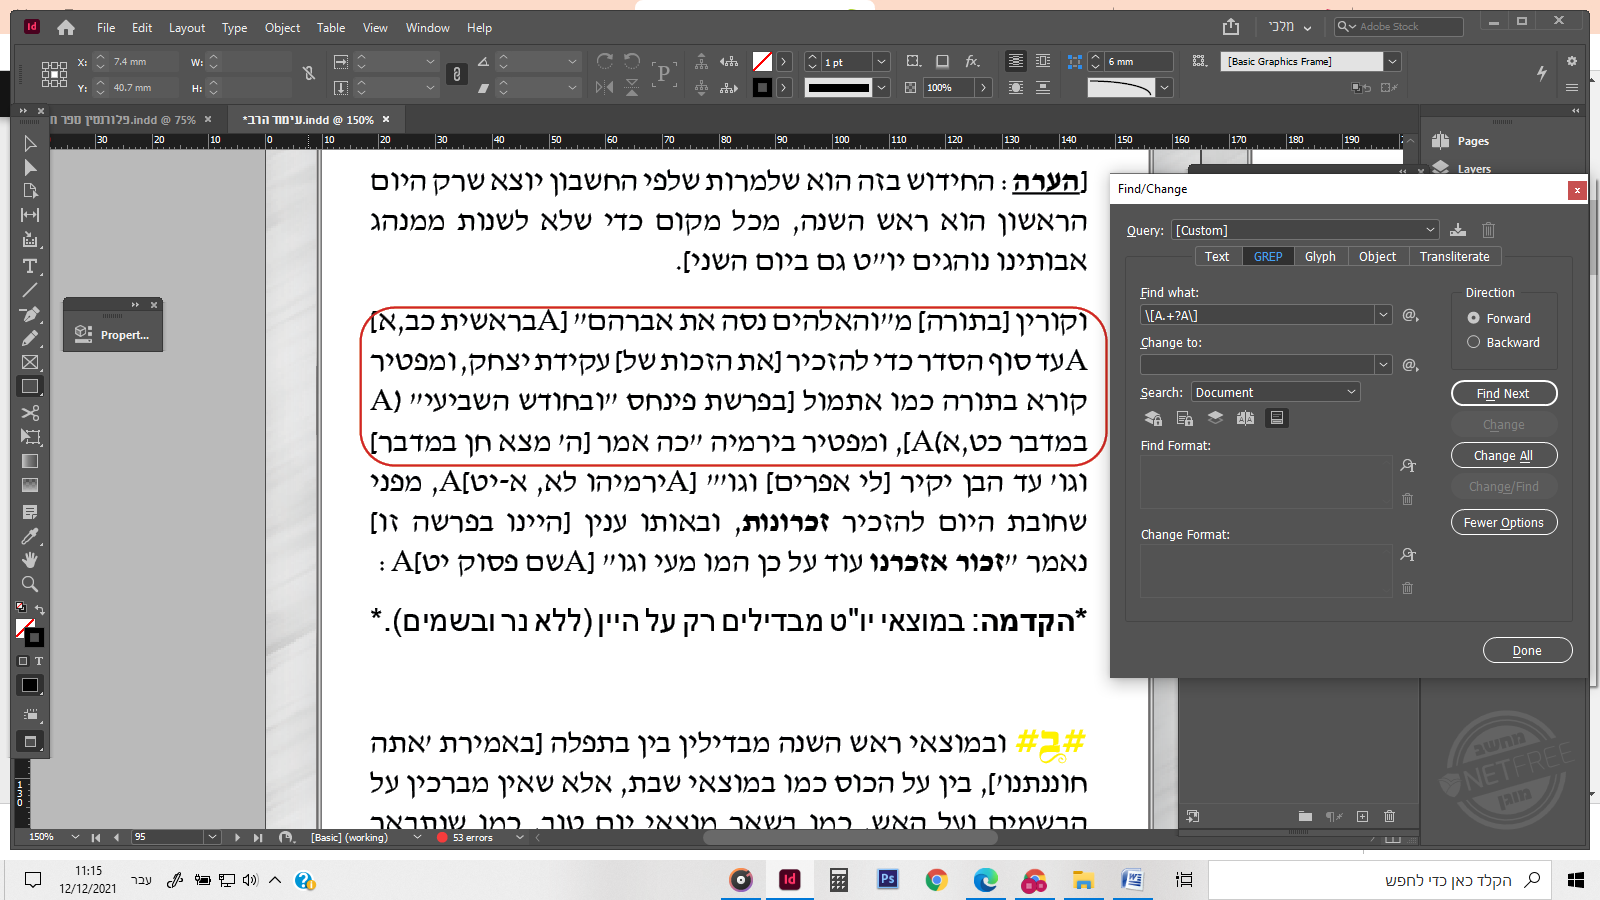Open special characters menu for Change to
Image resolution: width=1600 pixels, height=900 pixels.
tap(1410, 365)
